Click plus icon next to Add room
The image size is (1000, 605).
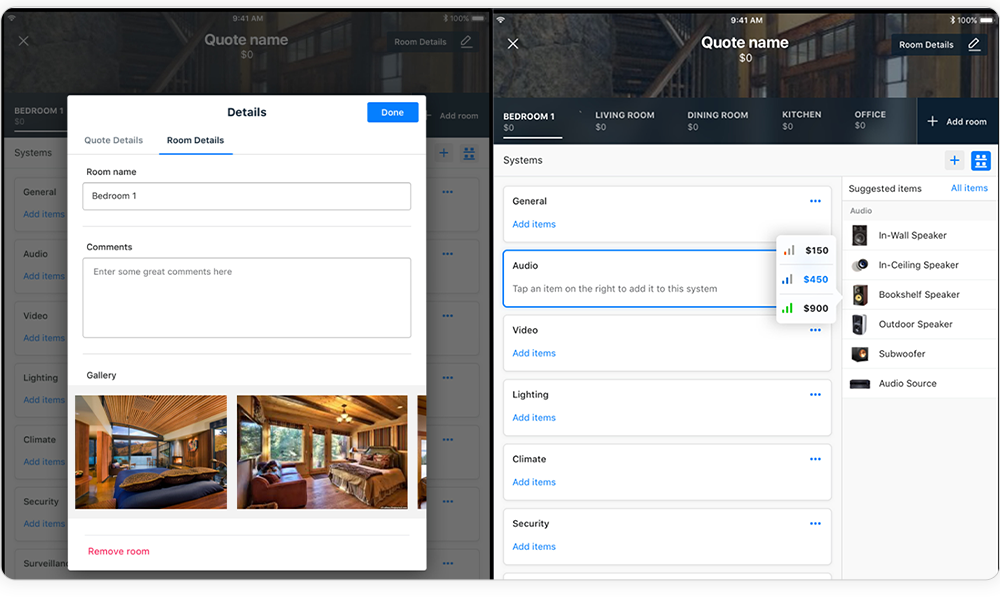pyautogui.click(x=932, y=121)
